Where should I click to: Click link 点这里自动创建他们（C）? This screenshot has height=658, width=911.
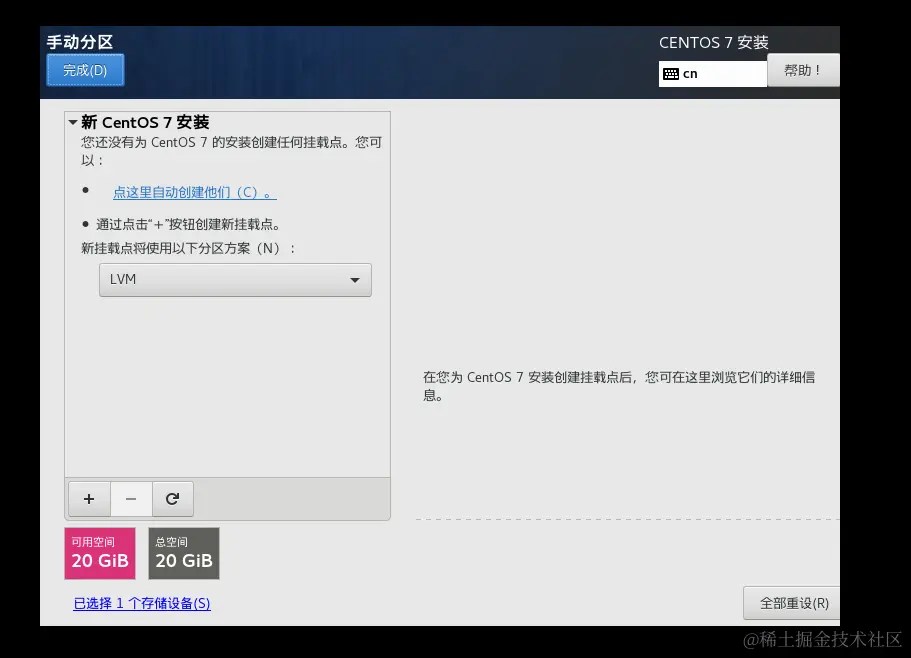coord(195,192)
